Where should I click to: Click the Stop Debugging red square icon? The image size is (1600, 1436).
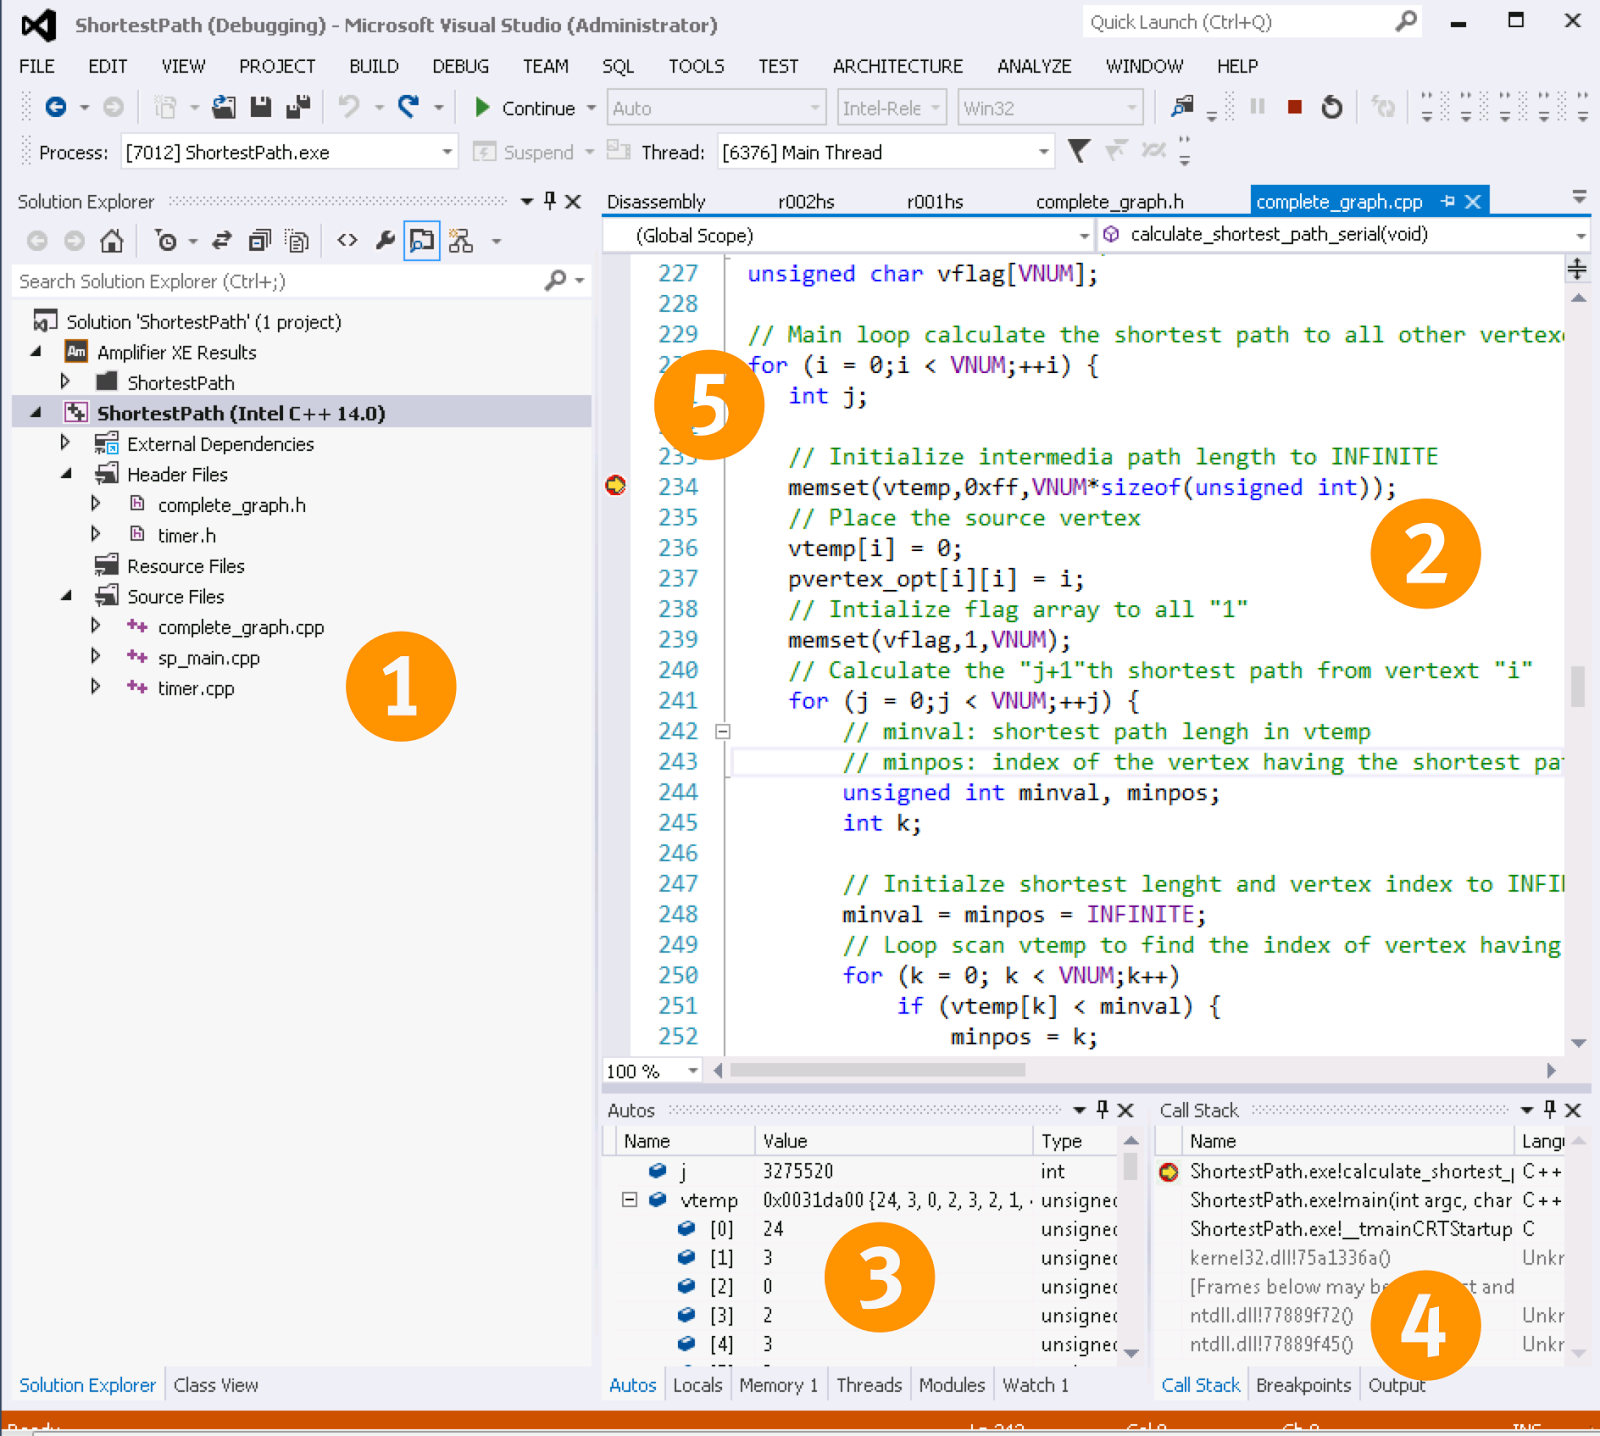click(1294, 107)
